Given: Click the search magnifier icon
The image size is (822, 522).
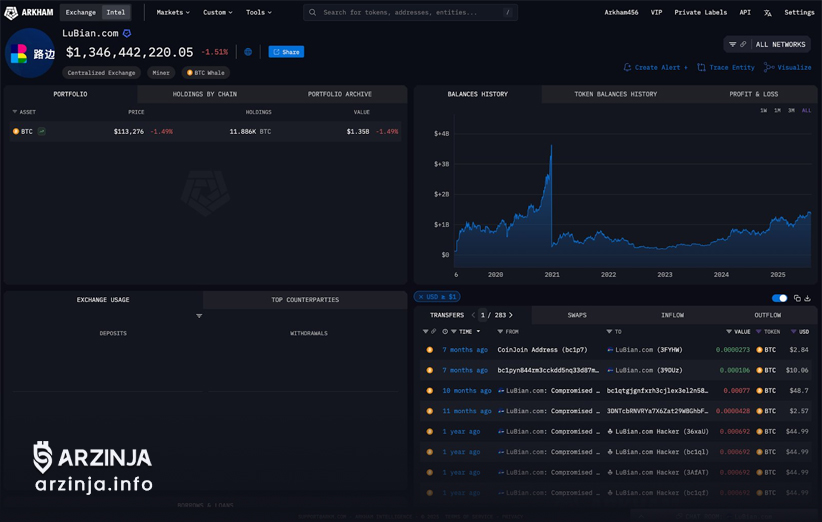Looking at the screenshot, I should coord(312,13).
